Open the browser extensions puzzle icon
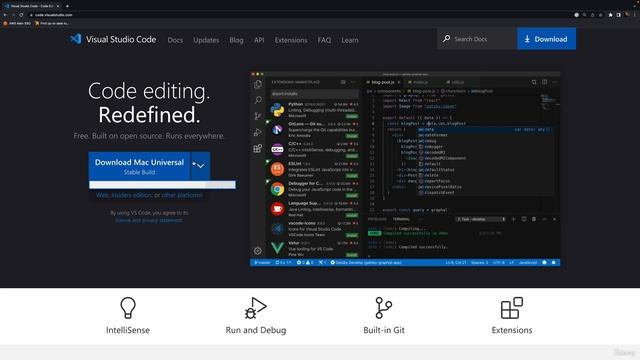This screenshot has width=640, height=360. pos(610,15)
